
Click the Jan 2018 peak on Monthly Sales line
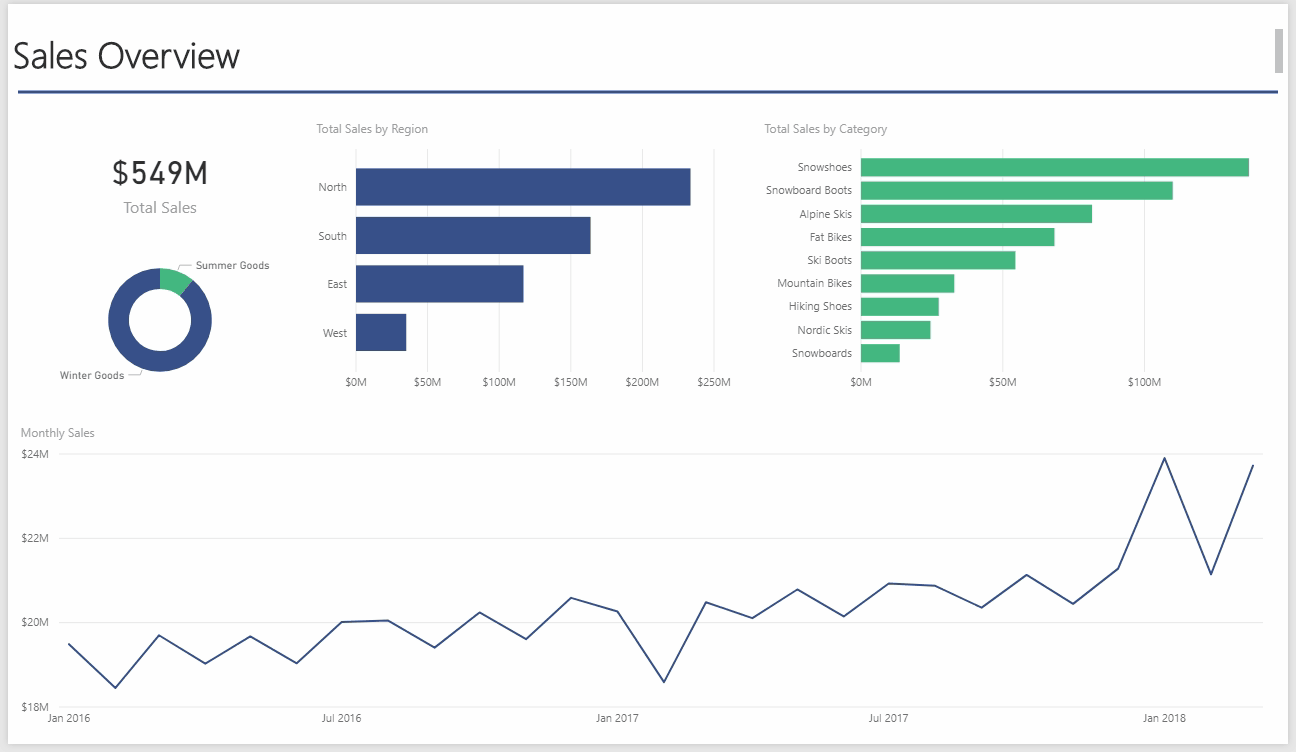tap(1164, 458)
